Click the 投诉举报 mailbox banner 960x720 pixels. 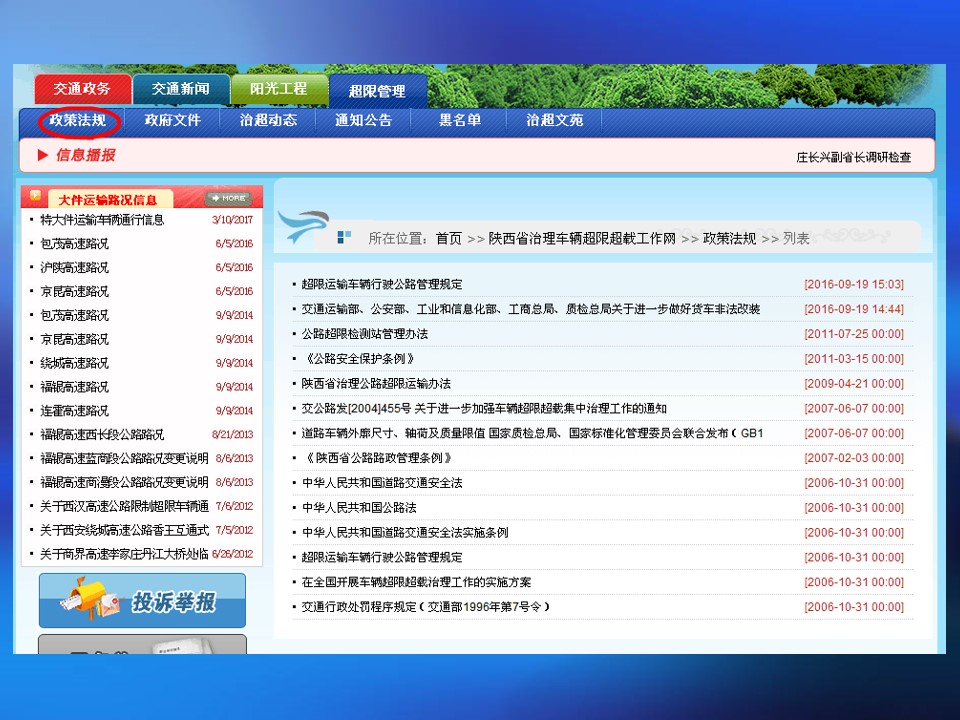[x=142, y=601]
